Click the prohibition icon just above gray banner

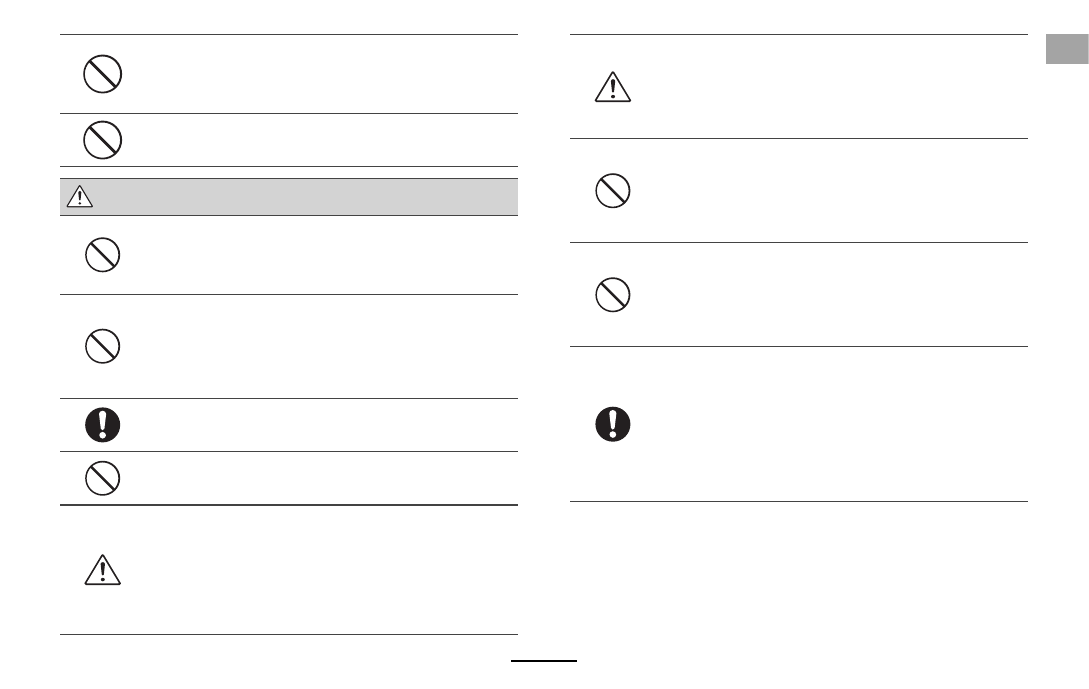103,140
